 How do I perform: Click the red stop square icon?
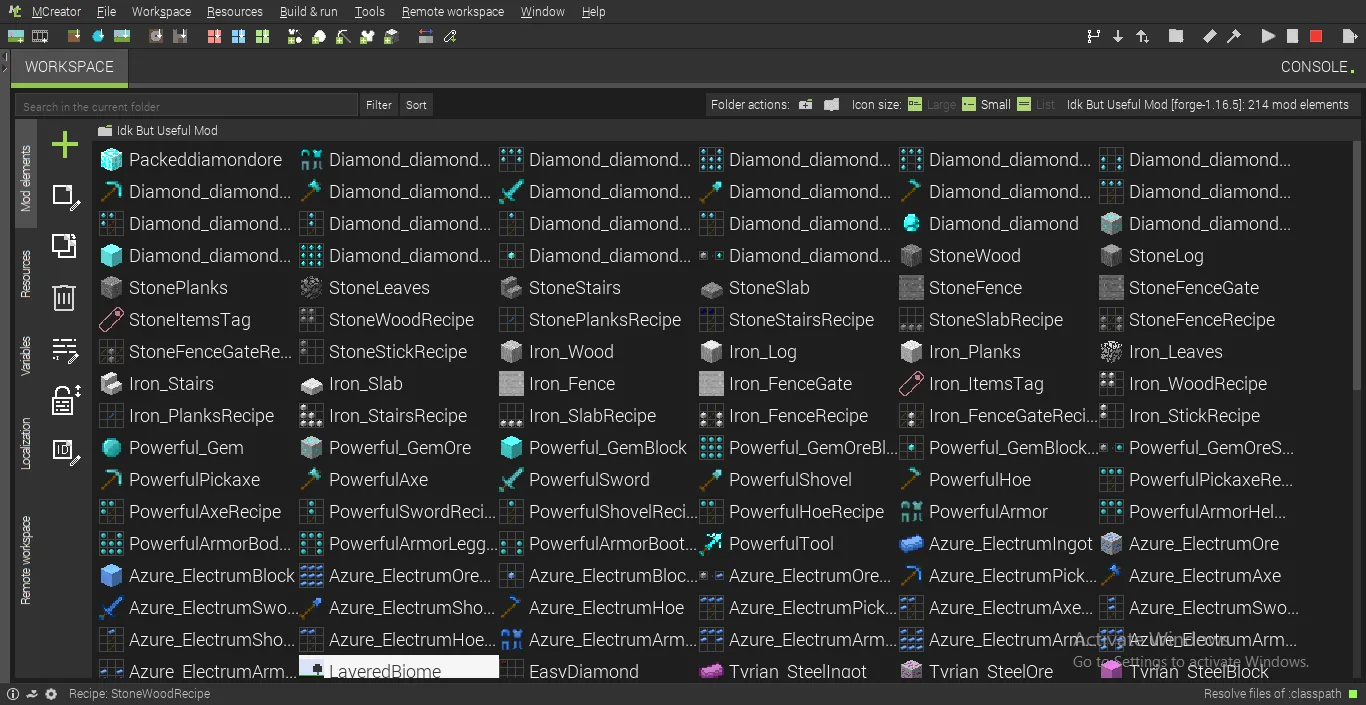pyautogui.click(x=1316, y=36)
